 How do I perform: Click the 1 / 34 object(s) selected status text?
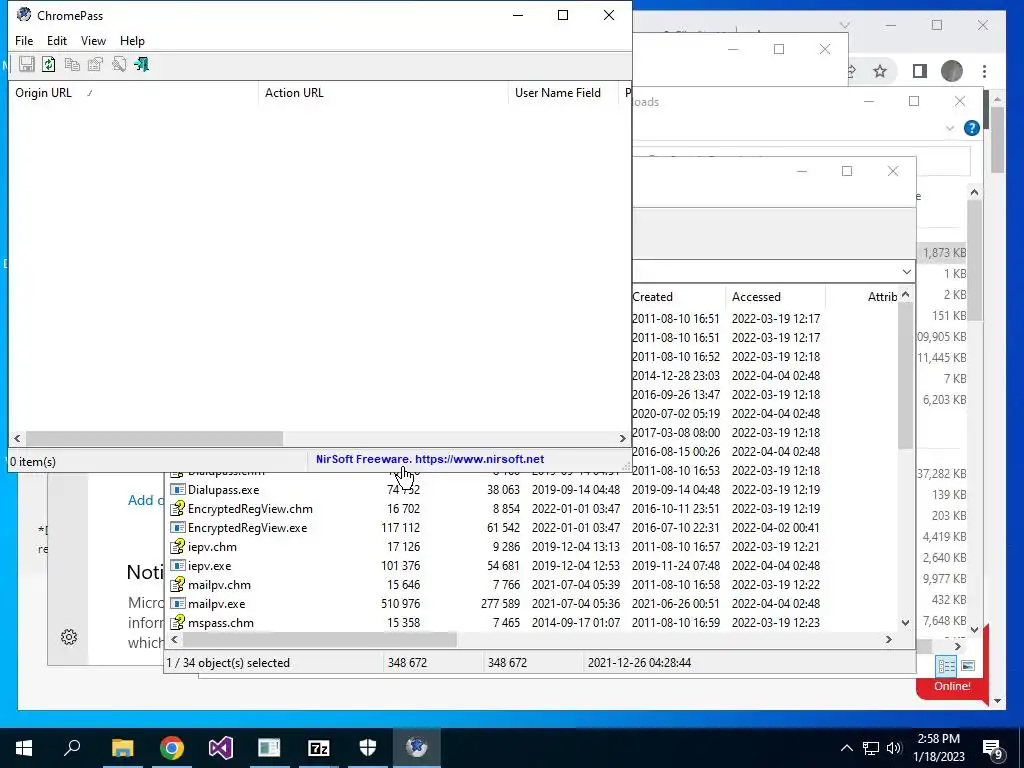click(x=228, y=663)
